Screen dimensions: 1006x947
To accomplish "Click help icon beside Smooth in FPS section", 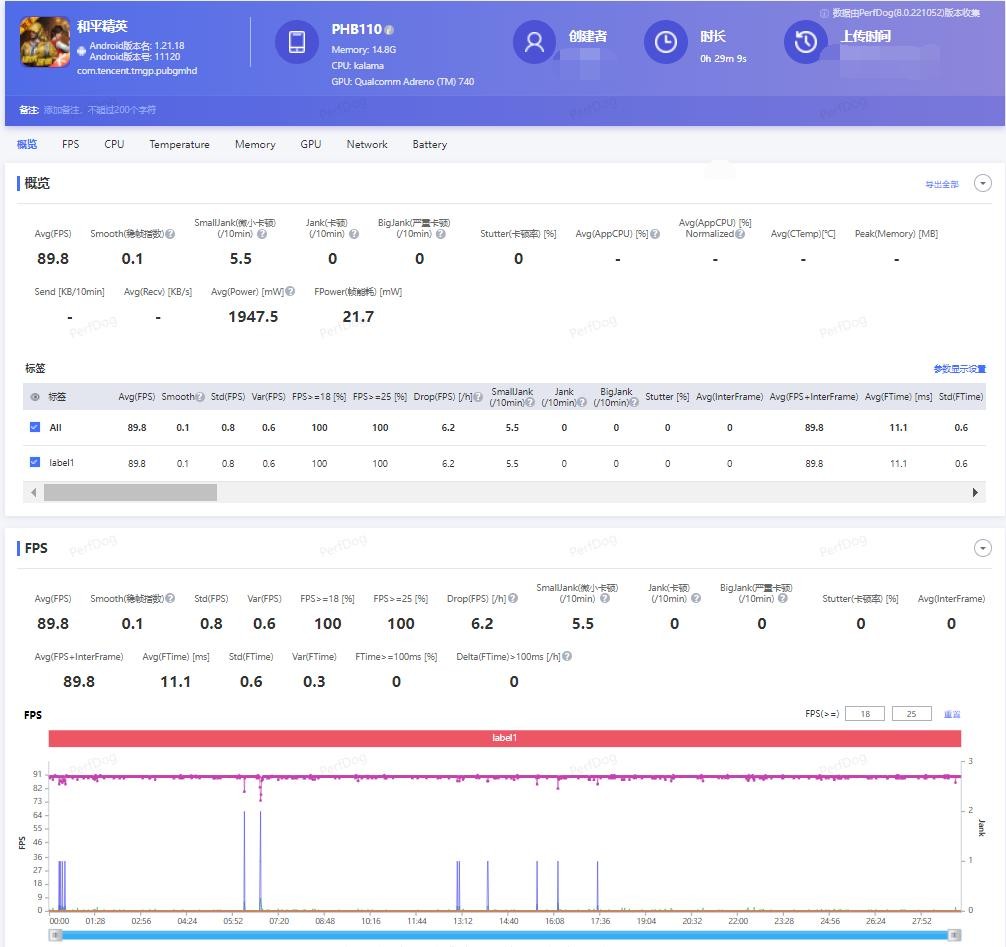I will (170, 599).
